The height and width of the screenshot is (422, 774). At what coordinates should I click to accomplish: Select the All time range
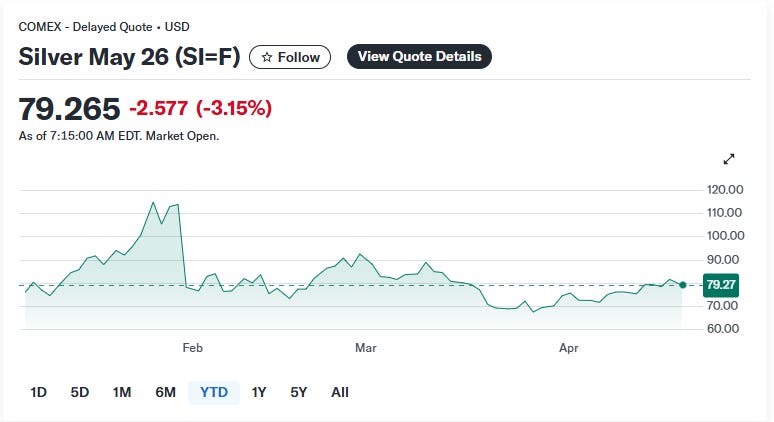340,392
